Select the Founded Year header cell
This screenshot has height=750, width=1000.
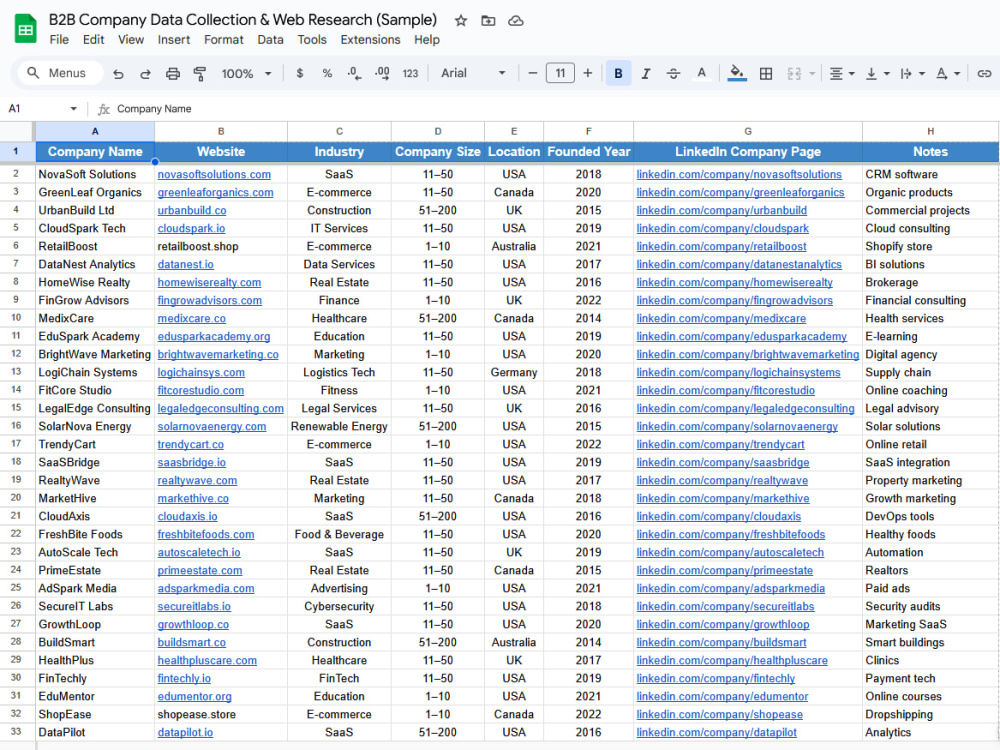(588, 152)
